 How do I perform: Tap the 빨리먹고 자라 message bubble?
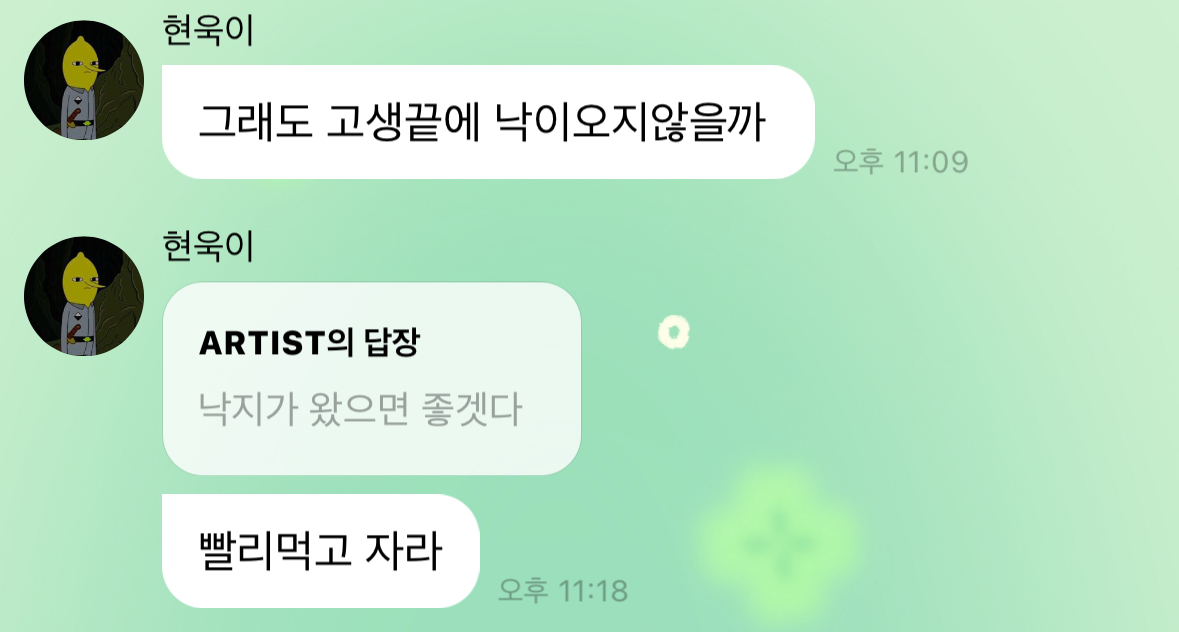click(x=320, y=551)
